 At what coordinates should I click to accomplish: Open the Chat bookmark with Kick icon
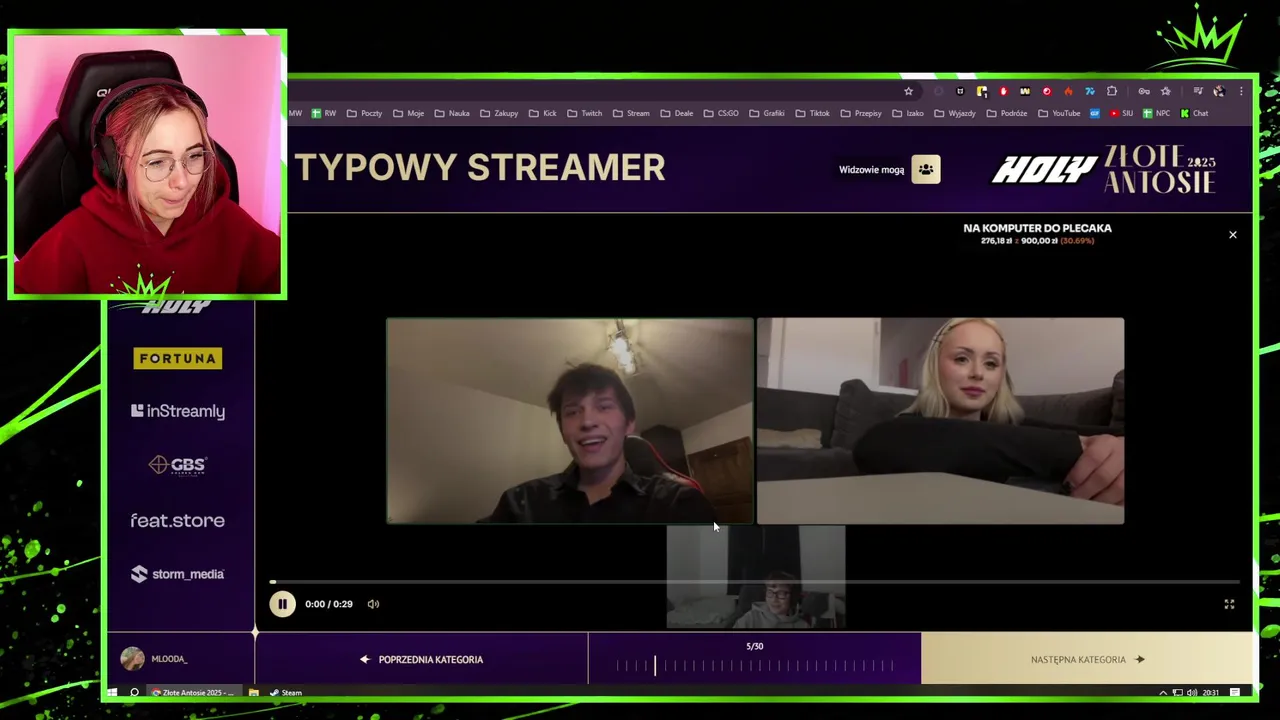[1194, 113]
